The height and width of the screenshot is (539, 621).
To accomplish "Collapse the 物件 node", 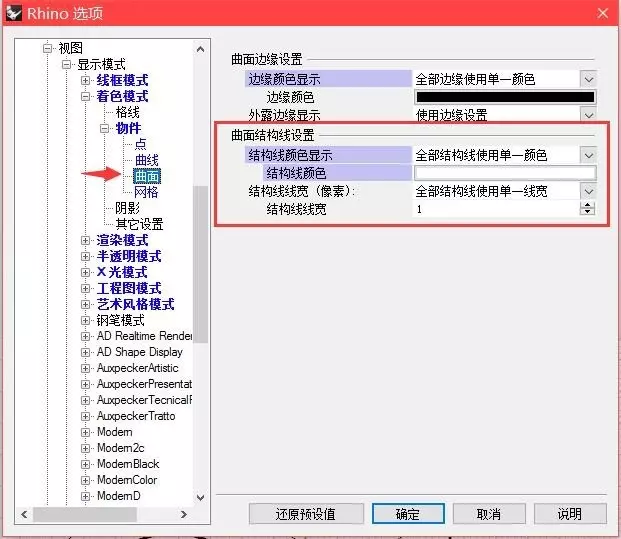I will pyautogui.click(x=104, y=128).
